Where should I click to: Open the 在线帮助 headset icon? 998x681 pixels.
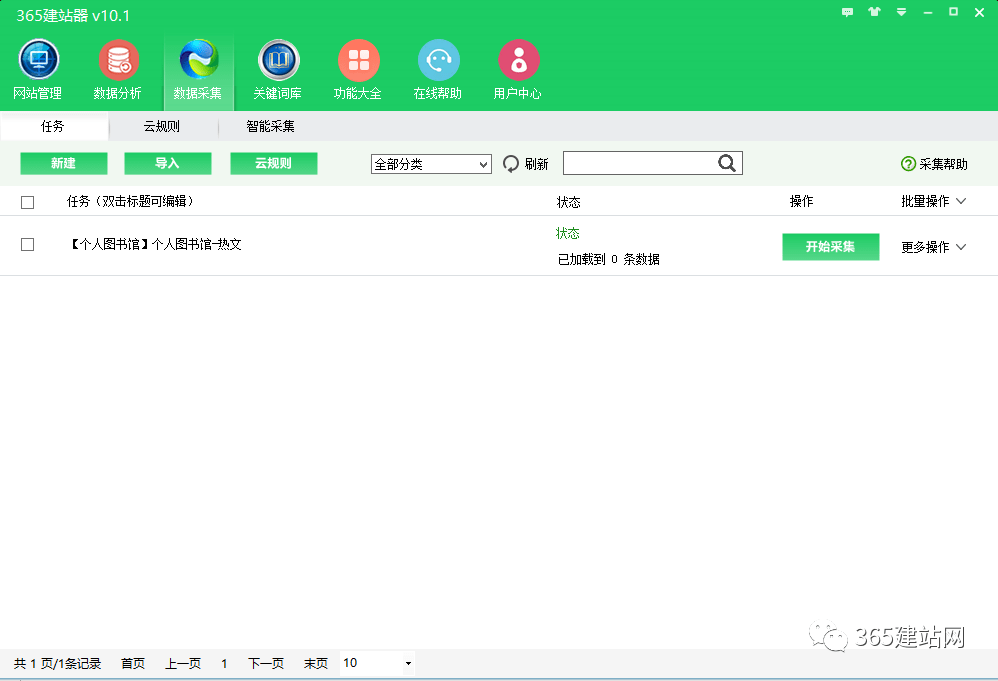click(x=439, y=60)
